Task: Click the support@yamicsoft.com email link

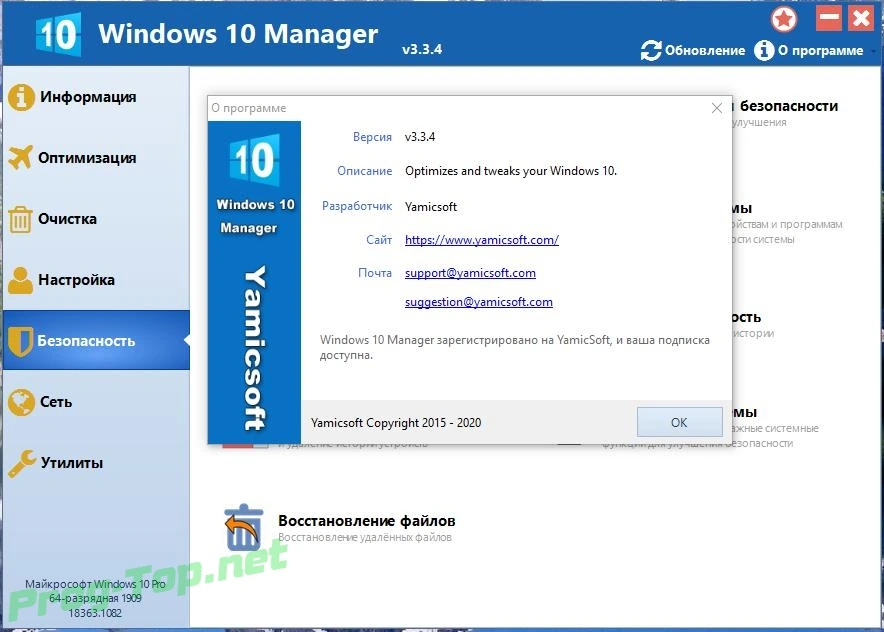Action: click(x=470, y=273)
